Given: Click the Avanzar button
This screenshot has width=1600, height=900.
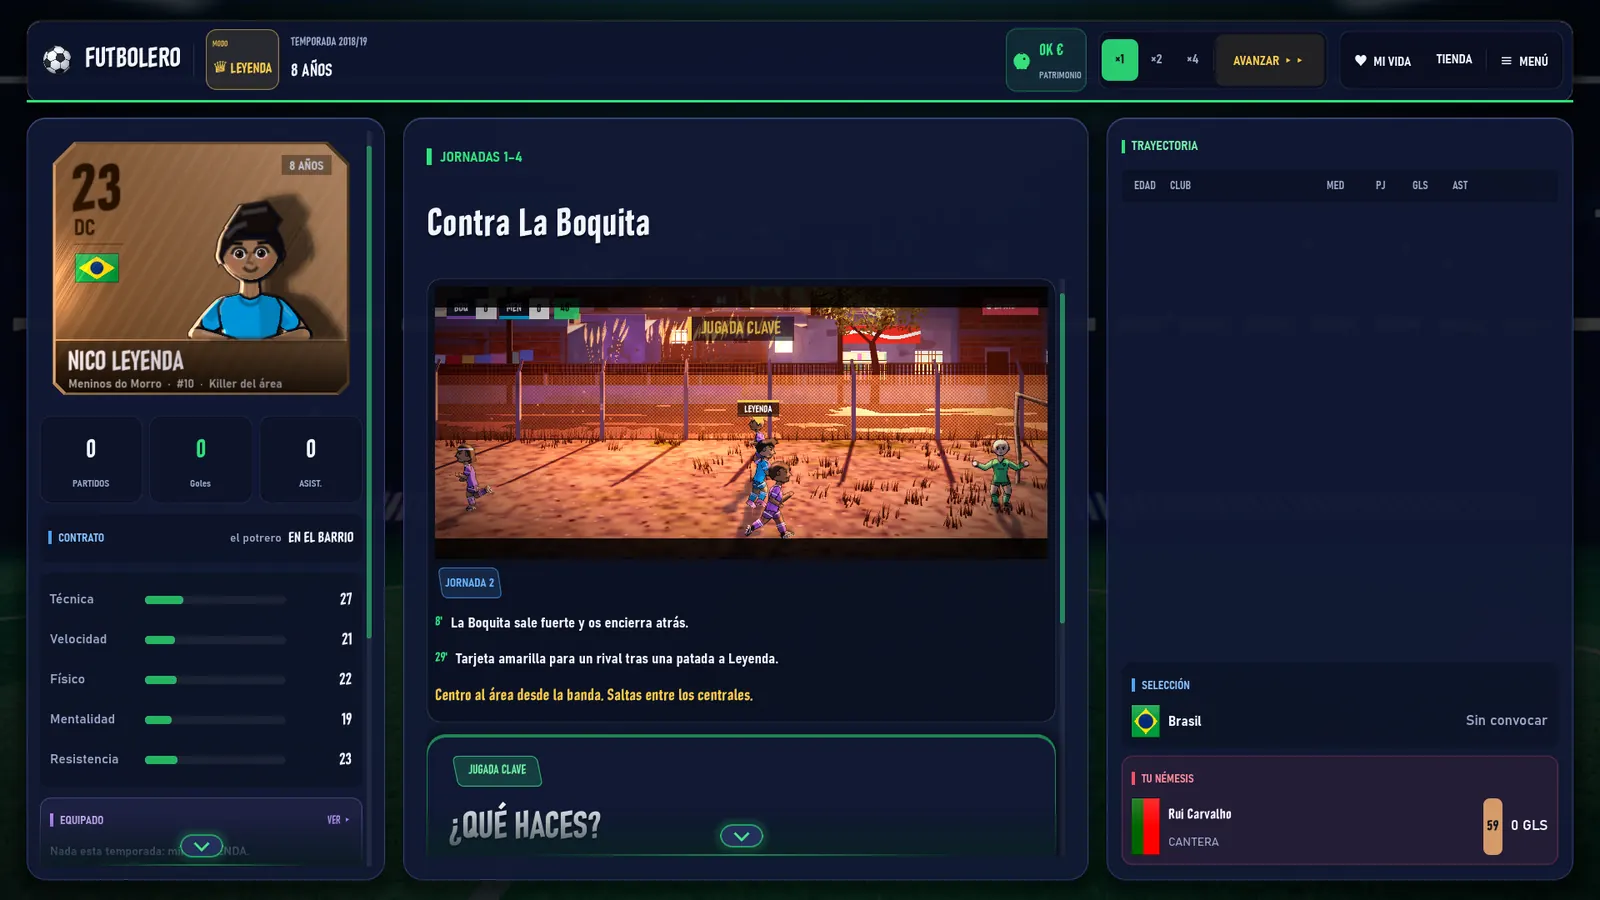Looking at the screenshot, I should tap(1268, 61).
